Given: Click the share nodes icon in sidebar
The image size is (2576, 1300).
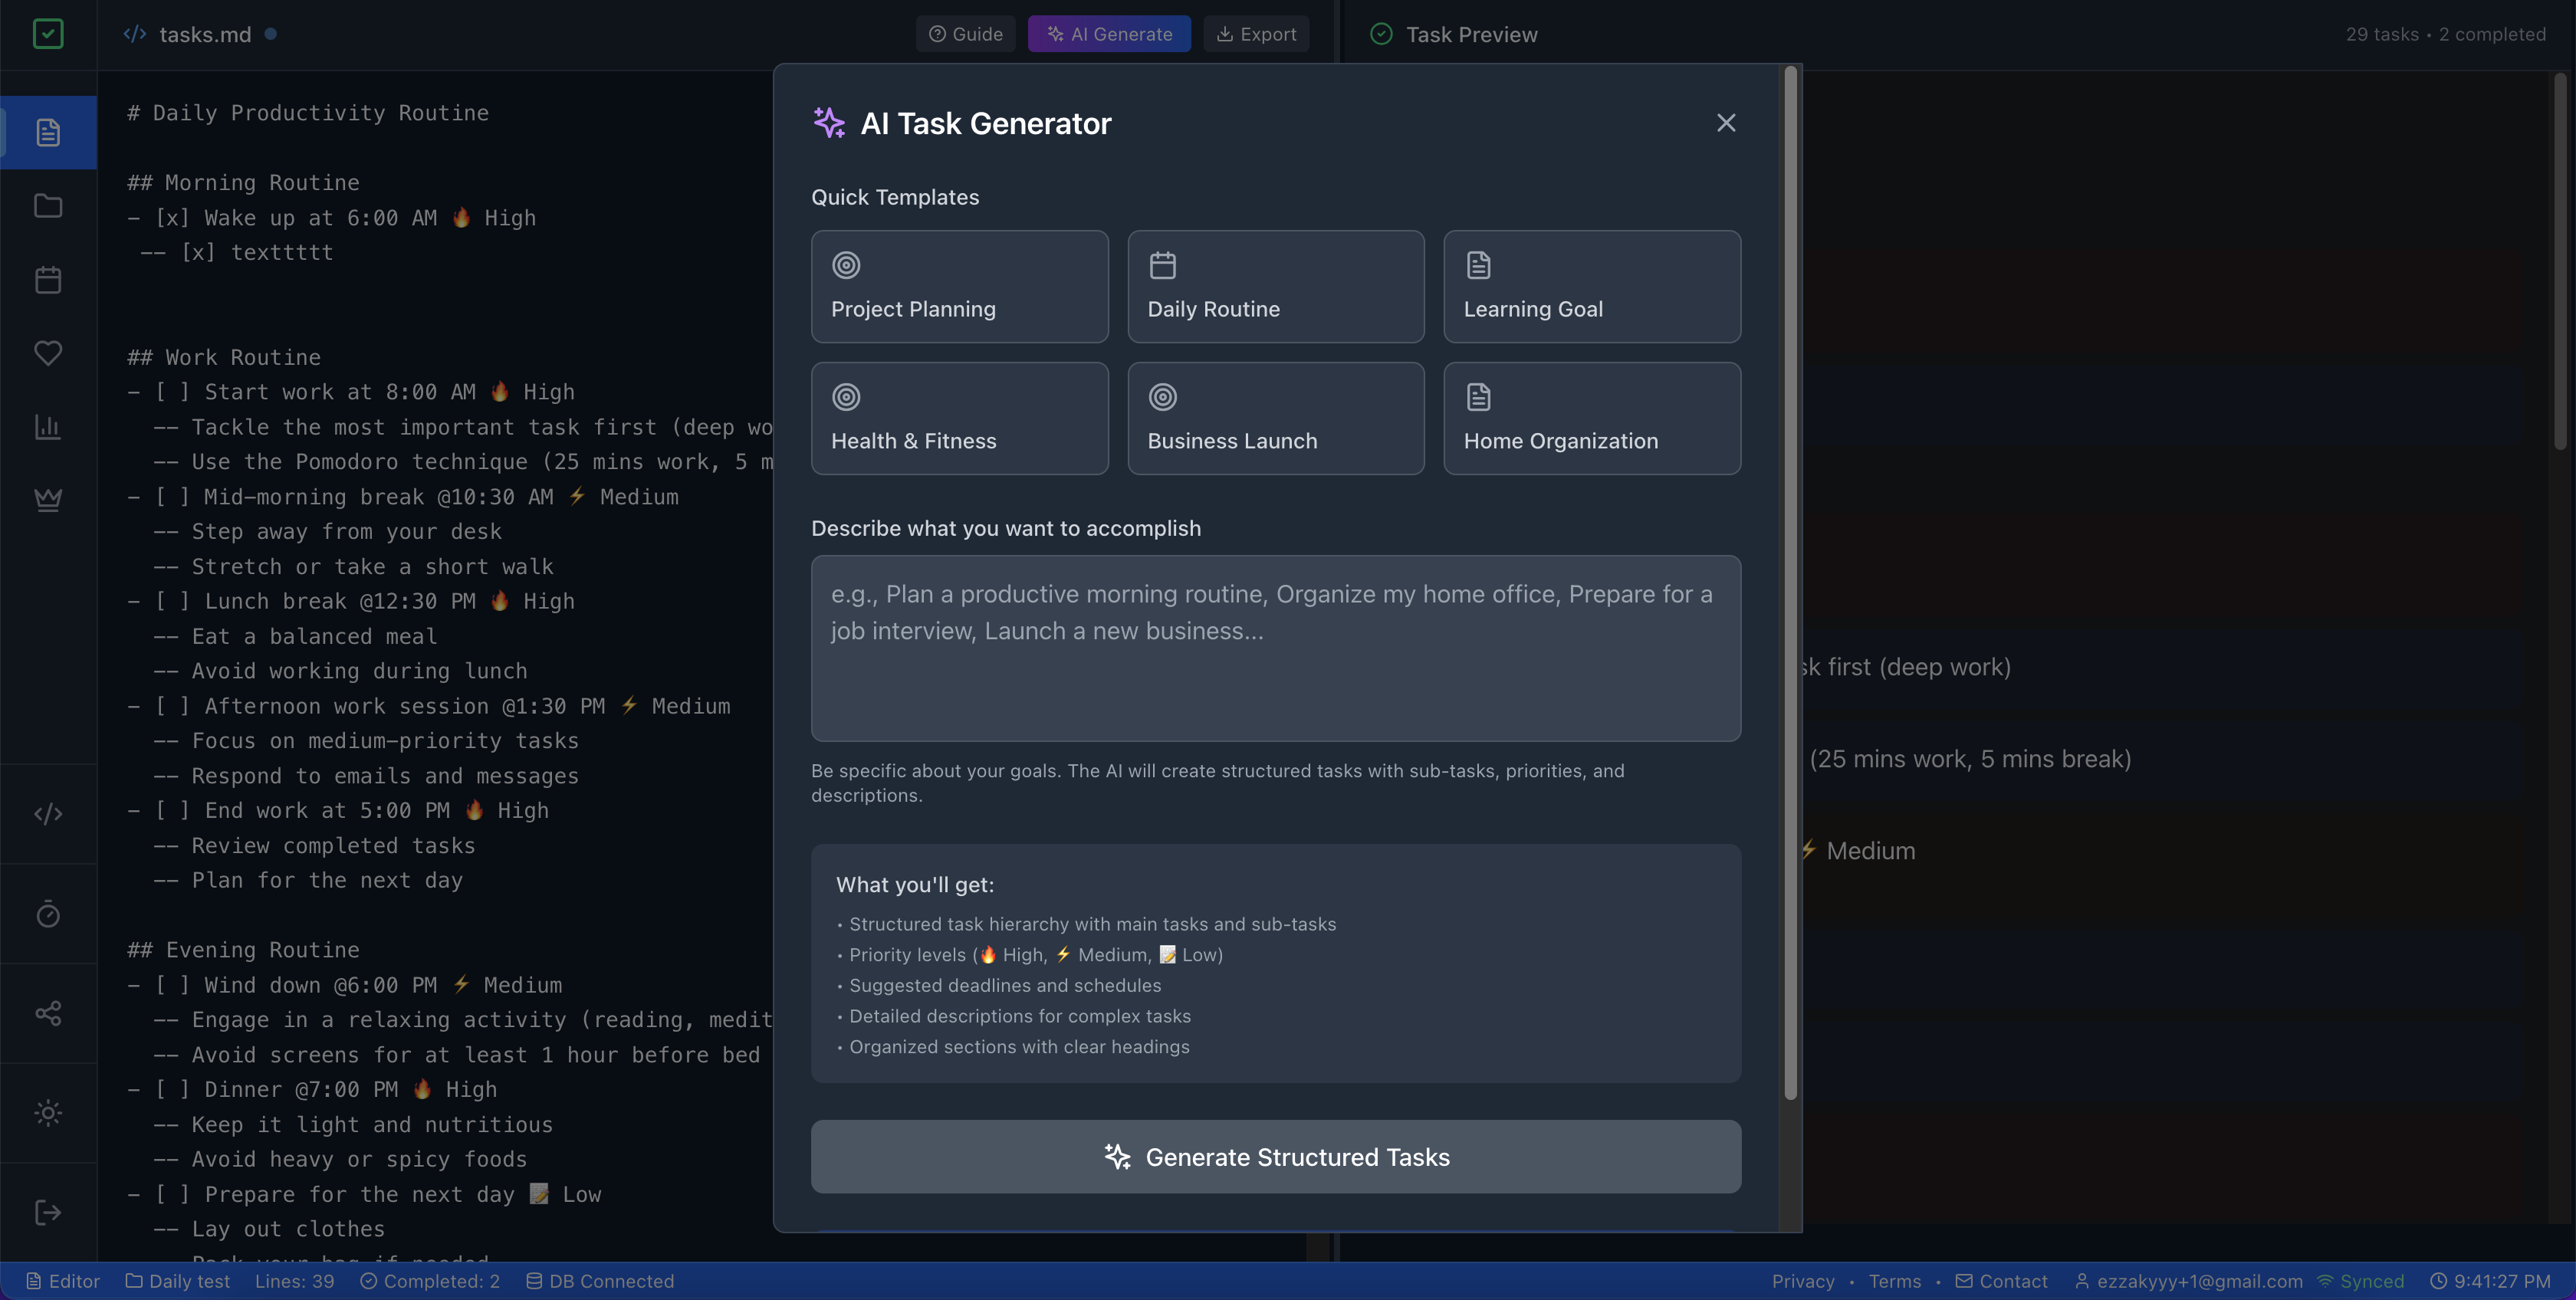Looking at the screenshot, I should 48,1013.
